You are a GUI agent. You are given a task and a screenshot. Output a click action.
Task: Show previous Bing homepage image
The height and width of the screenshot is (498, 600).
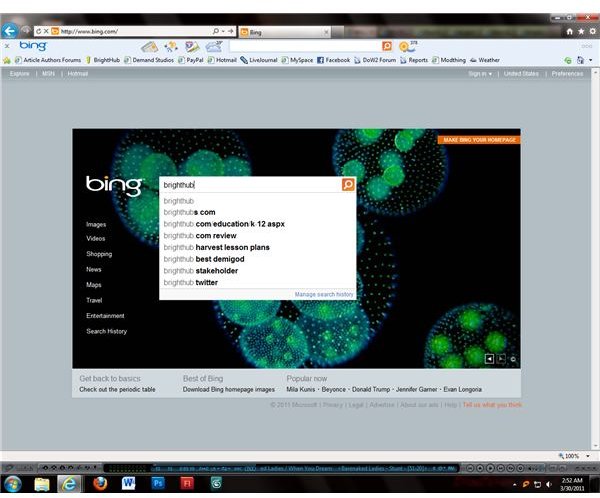coord(489,359)
